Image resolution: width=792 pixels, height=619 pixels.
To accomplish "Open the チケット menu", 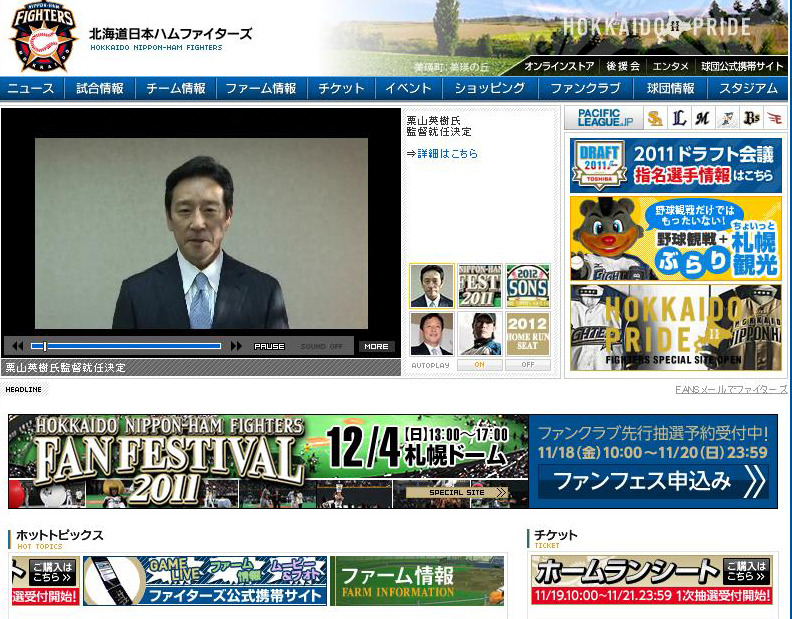I will 341,88.
